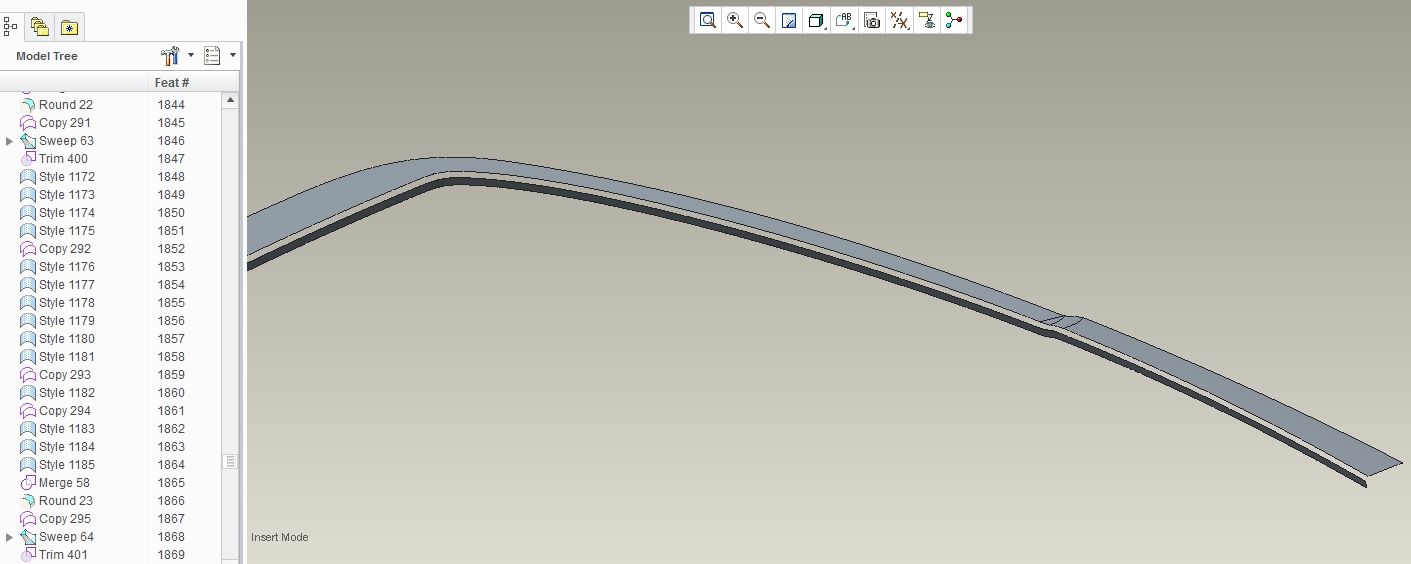Click the model tree scroll up arrow
Image resolution: width=1411 pixels, height=564 pixels.
231,100
